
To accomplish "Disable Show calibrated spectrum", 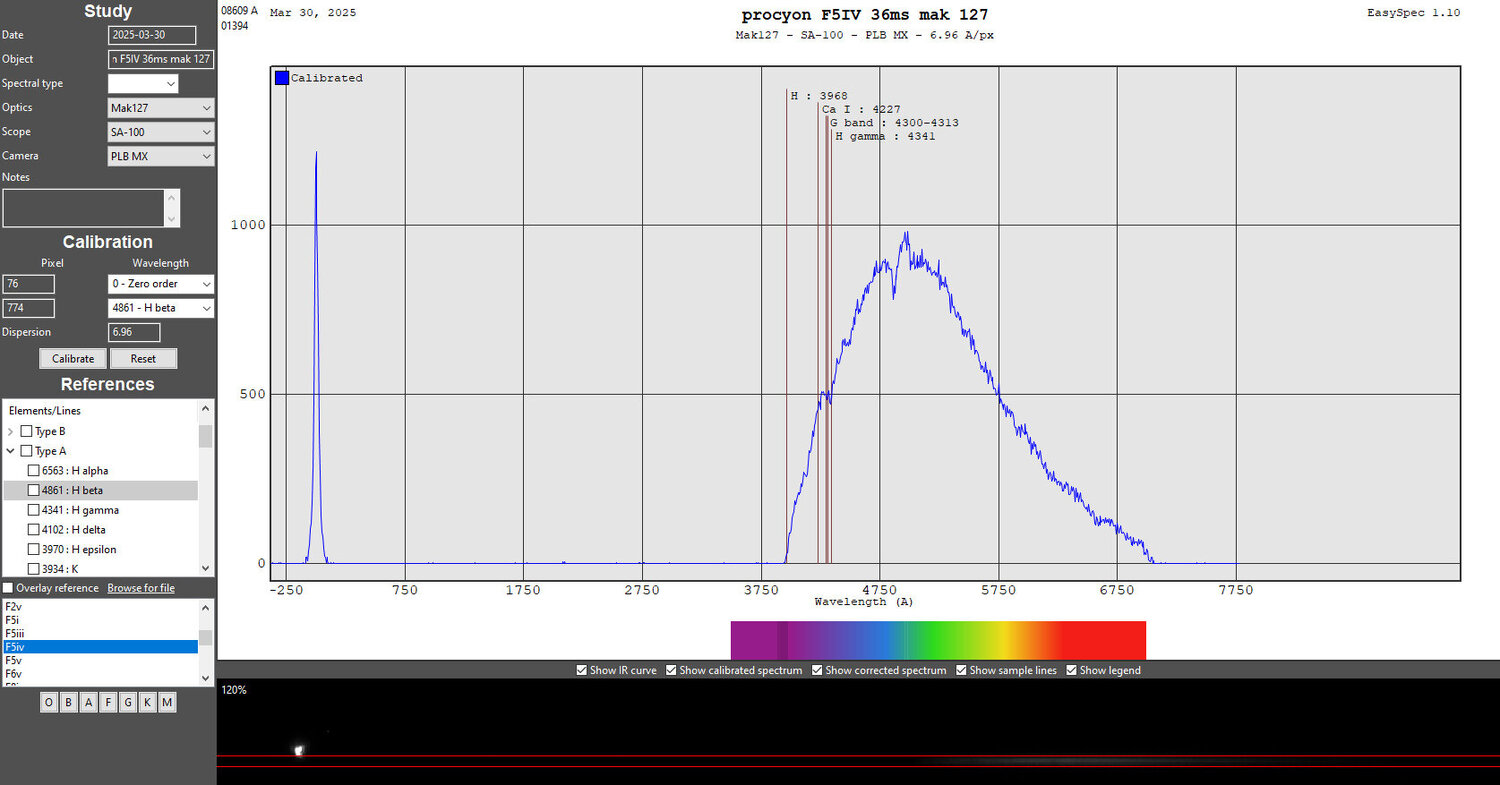I will pyautogui.click(x=671, y=670).
